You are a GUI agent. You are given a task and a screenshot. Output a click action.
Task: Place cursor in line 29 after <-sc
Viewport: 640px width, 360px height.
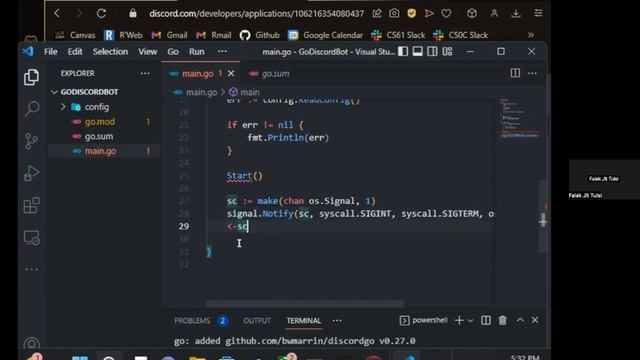click(249, 227)
